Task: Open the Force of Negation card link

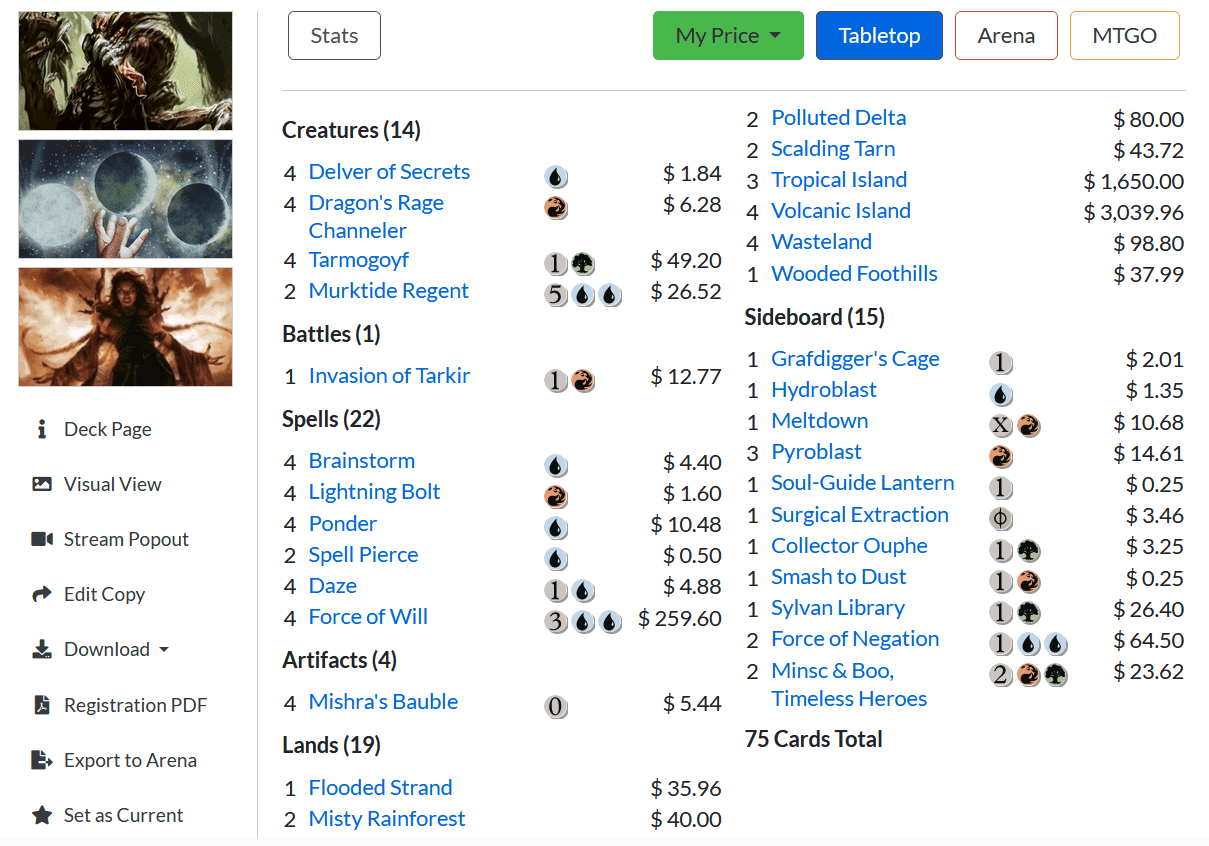Action: click(x=855, y=639)
